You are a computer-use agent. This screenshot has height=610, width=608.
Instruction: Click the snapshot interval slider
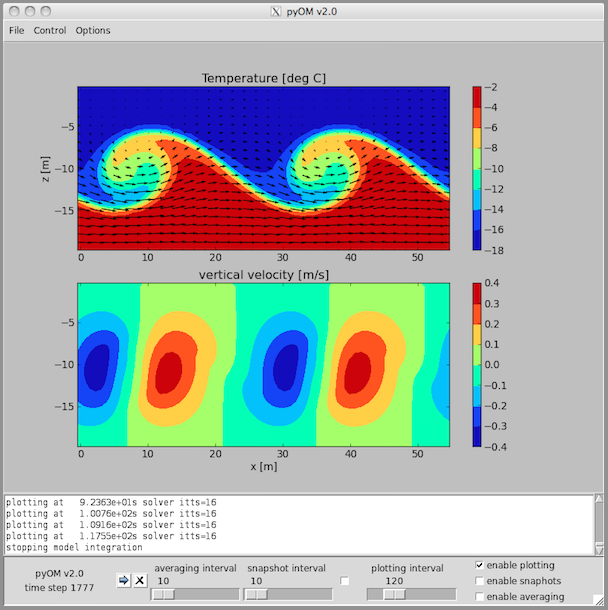[x=289, y=594]
